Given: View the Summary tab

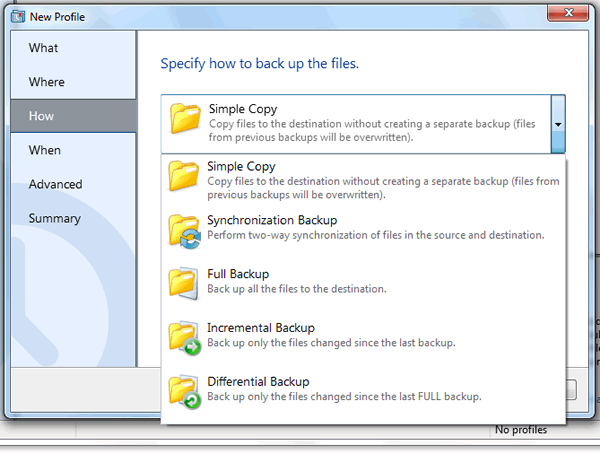Looking at the screenshot, I should [55, 218].
